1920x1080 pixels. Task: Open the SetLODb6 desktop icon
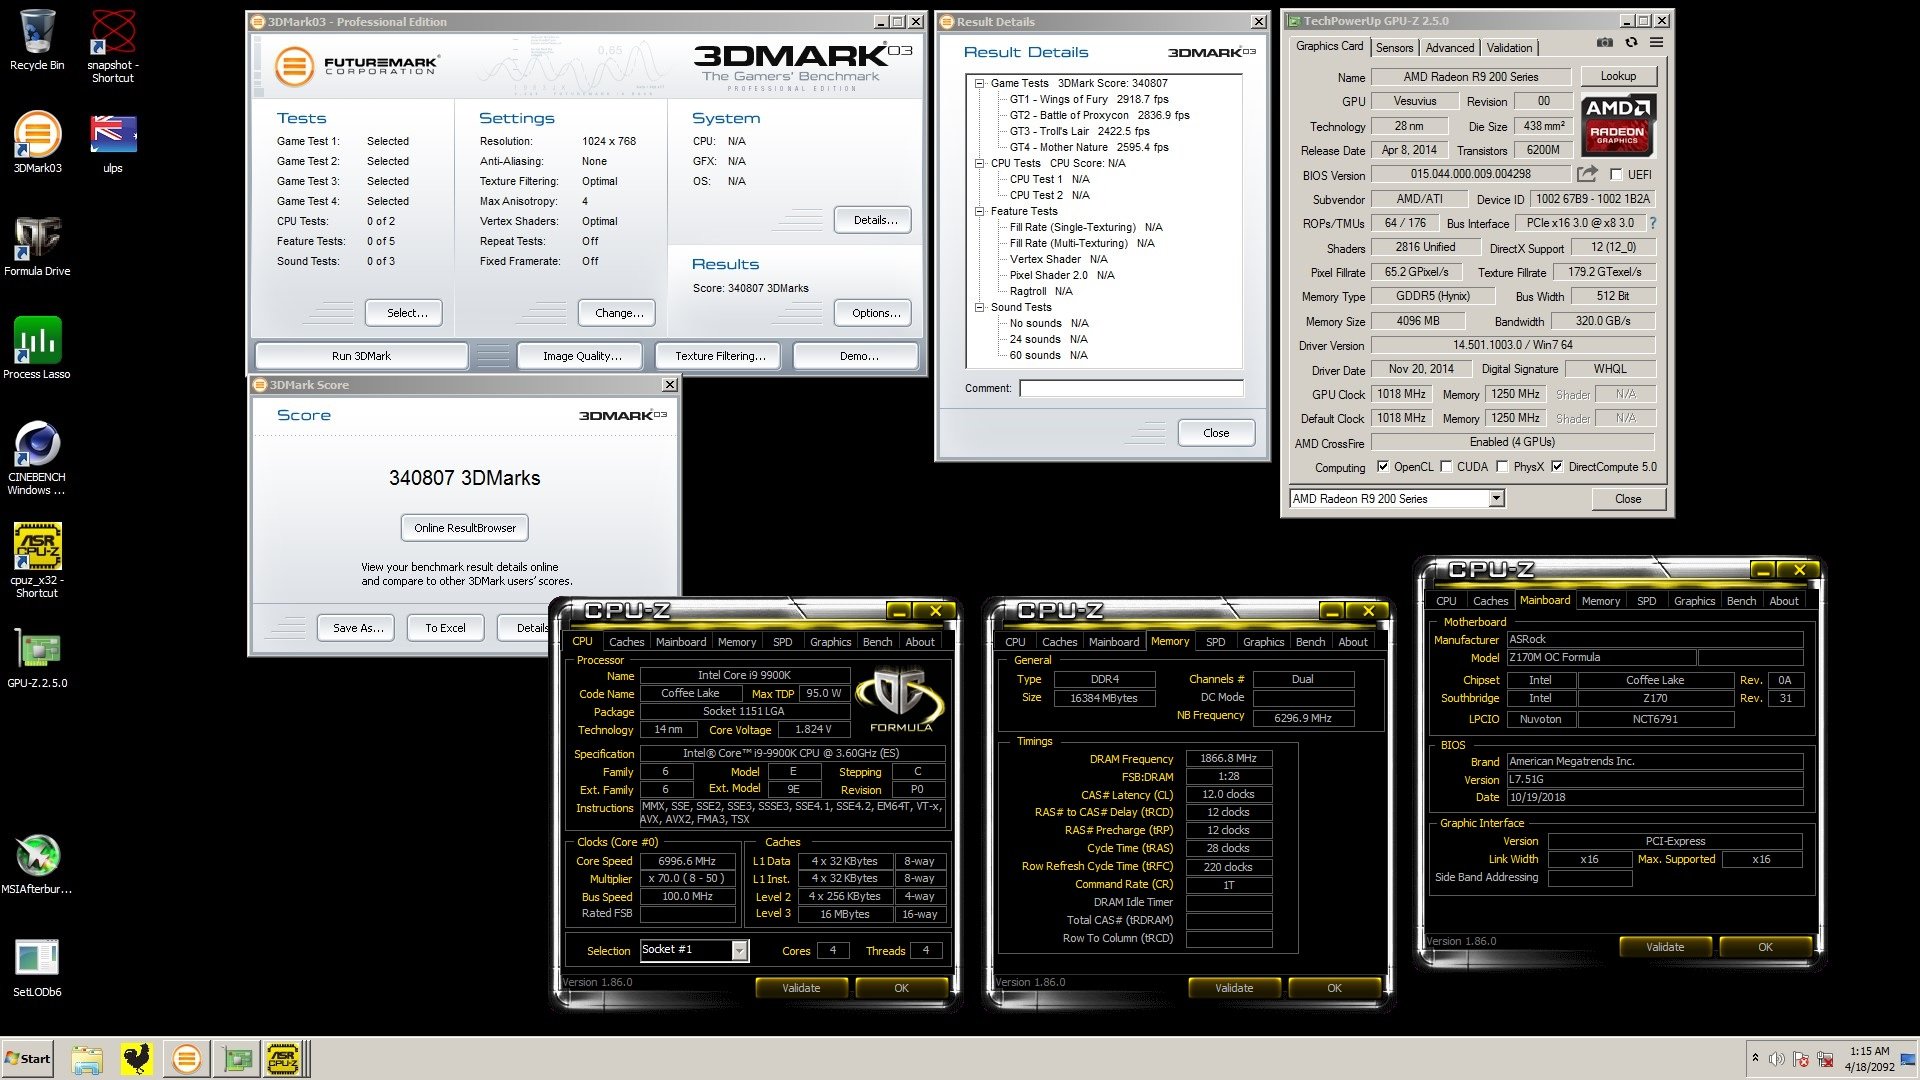[37, 968]
